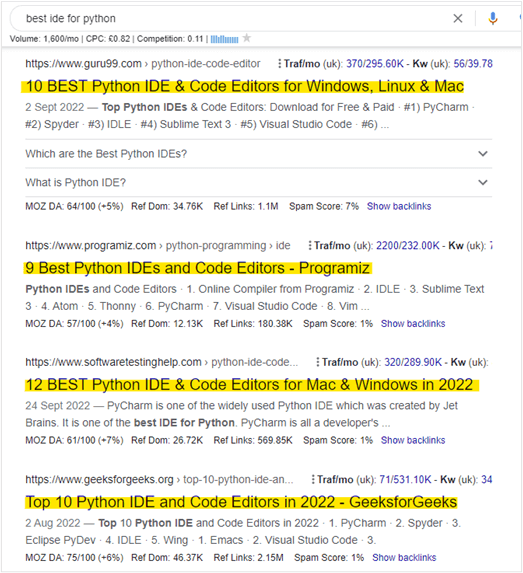The width and height of the screenshot is (523, 573).
Task: Click 'Spam Score: 7%' metric
Action: tap(324, 206)
